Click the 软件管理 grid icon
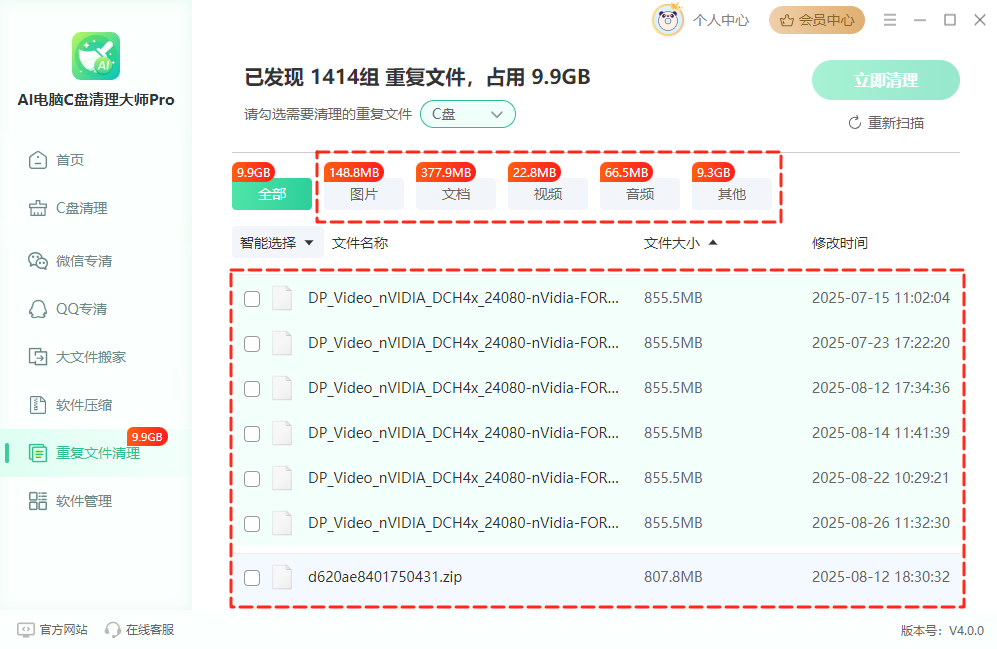This screenshot has height=649, width=997. [x=38, y=501]
